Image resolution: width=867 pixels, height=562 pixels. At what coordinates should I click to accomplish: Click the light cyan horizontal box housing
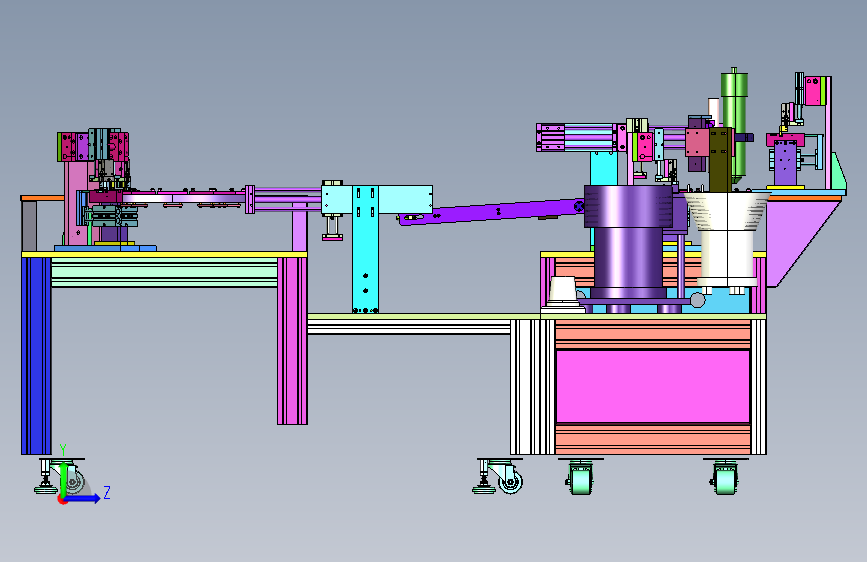point(377,199)
